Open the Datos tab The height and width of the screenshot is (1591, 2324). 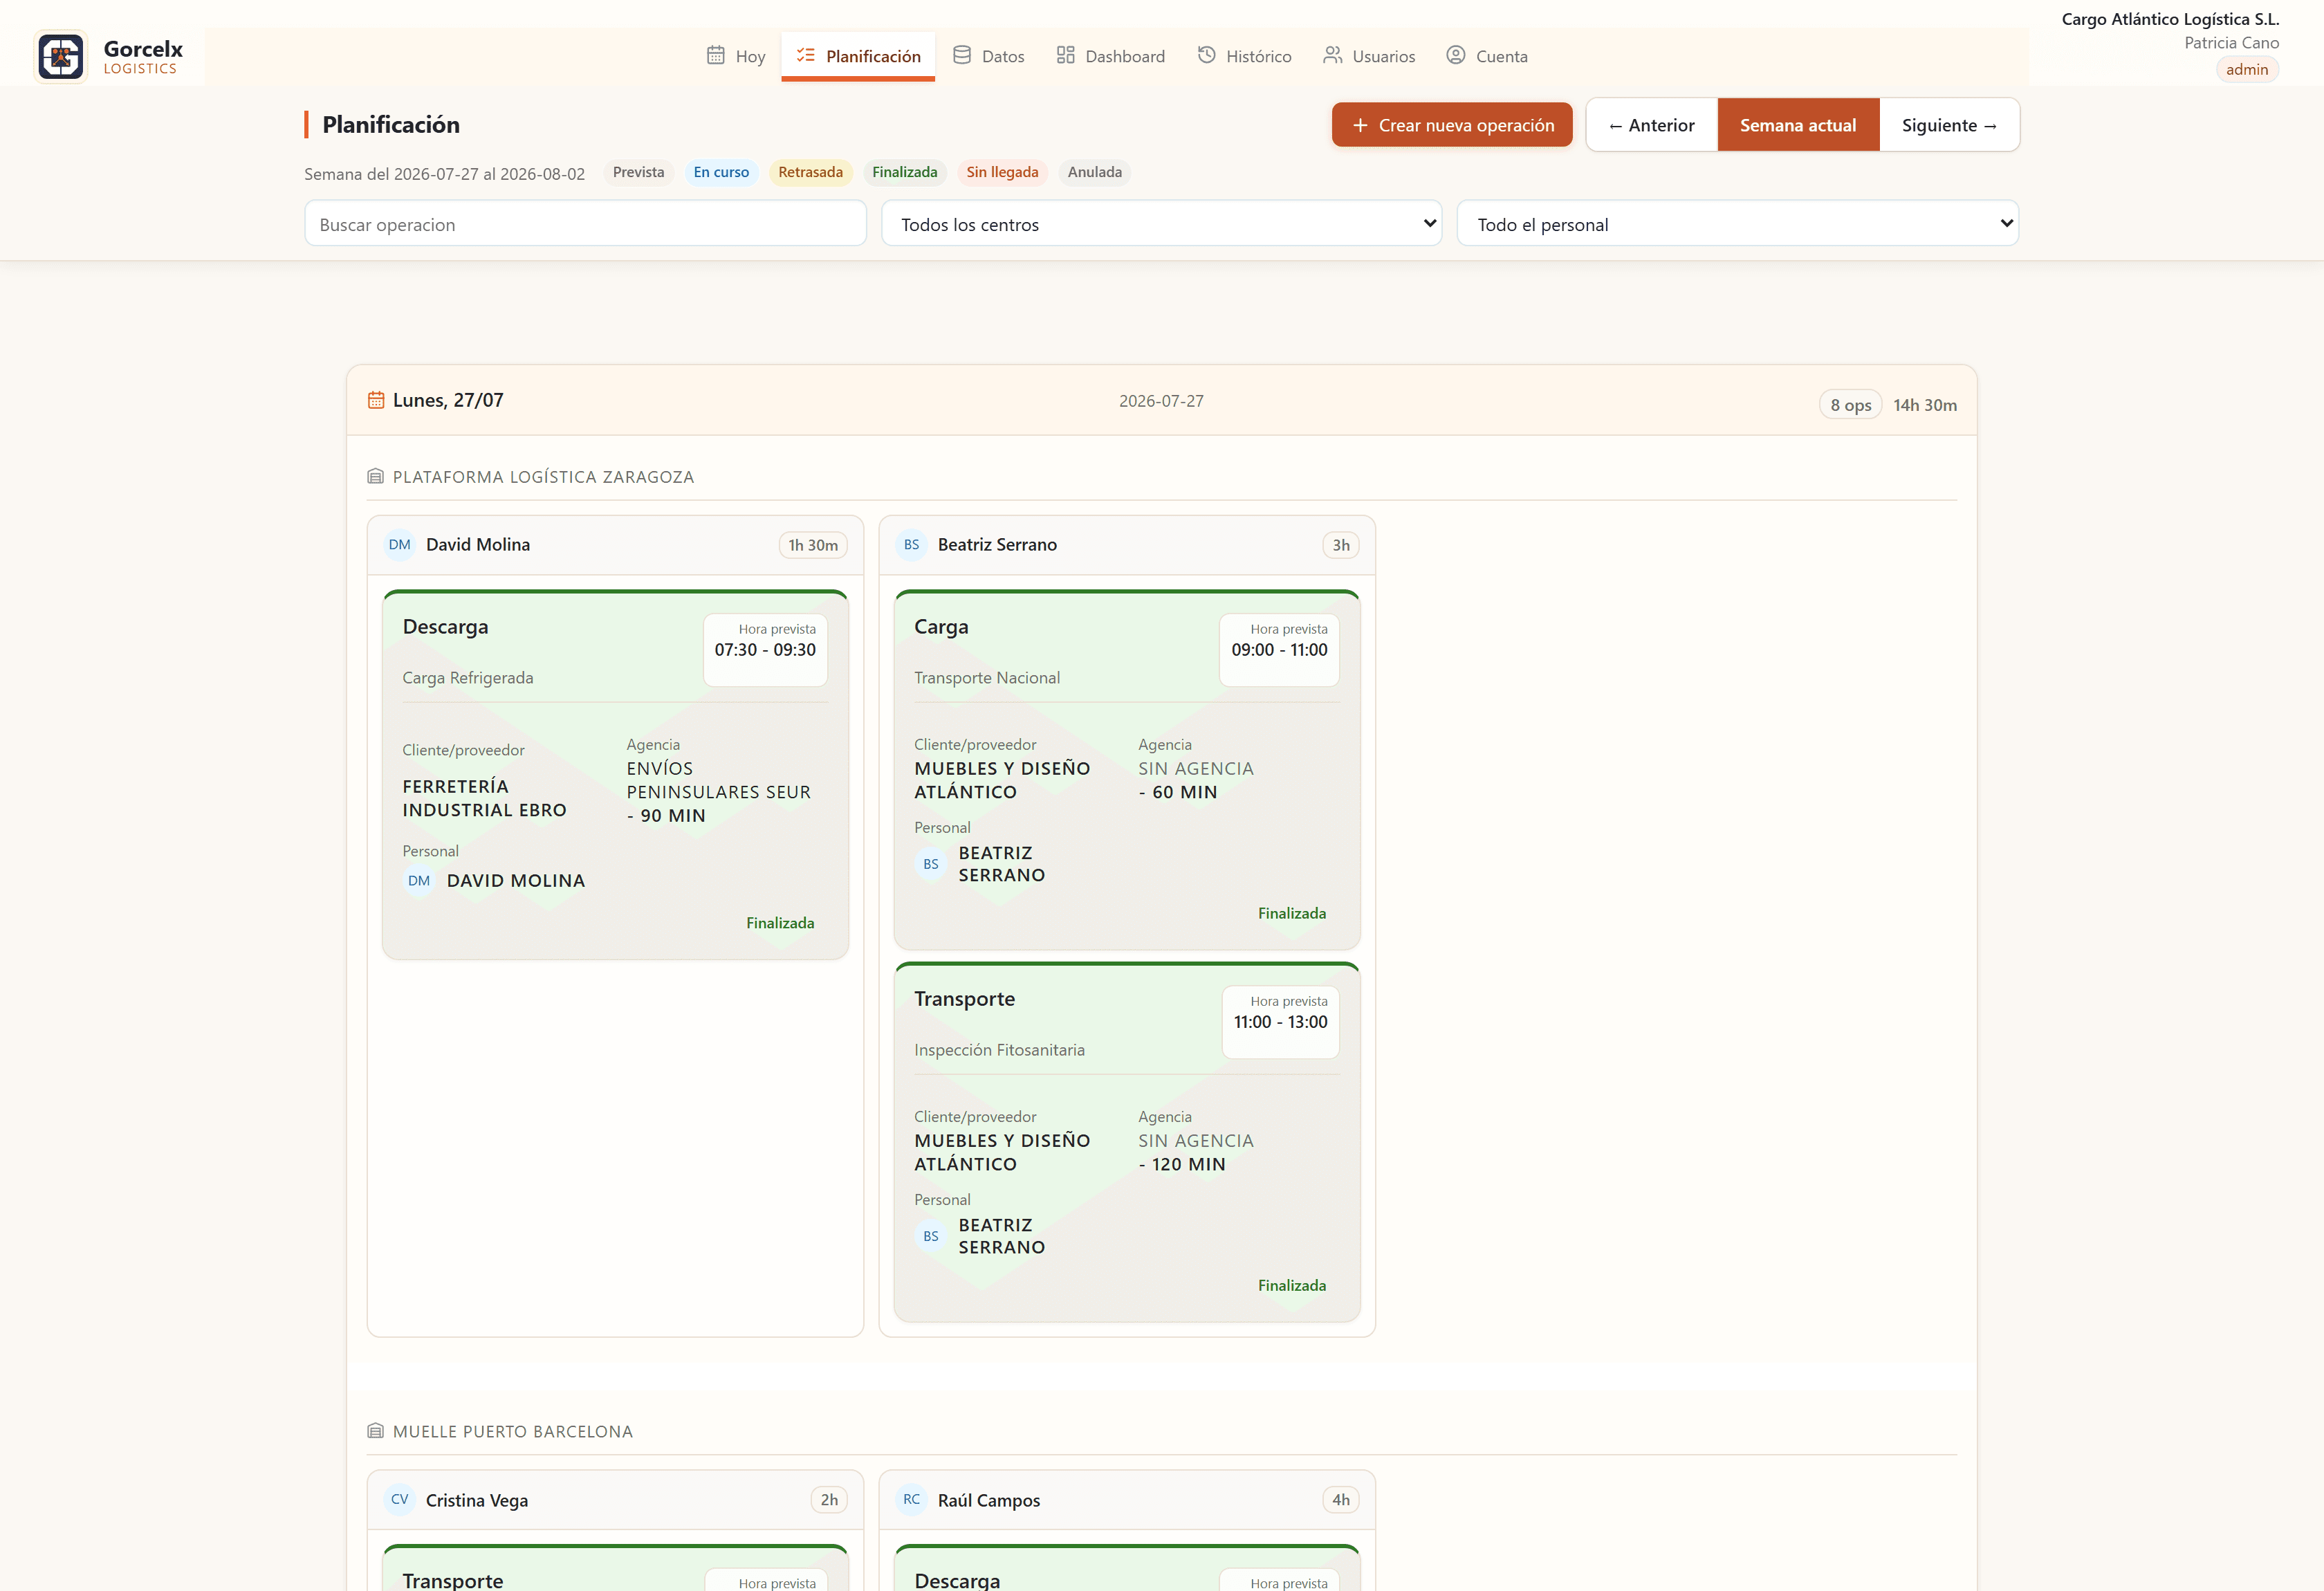(988, 56)
